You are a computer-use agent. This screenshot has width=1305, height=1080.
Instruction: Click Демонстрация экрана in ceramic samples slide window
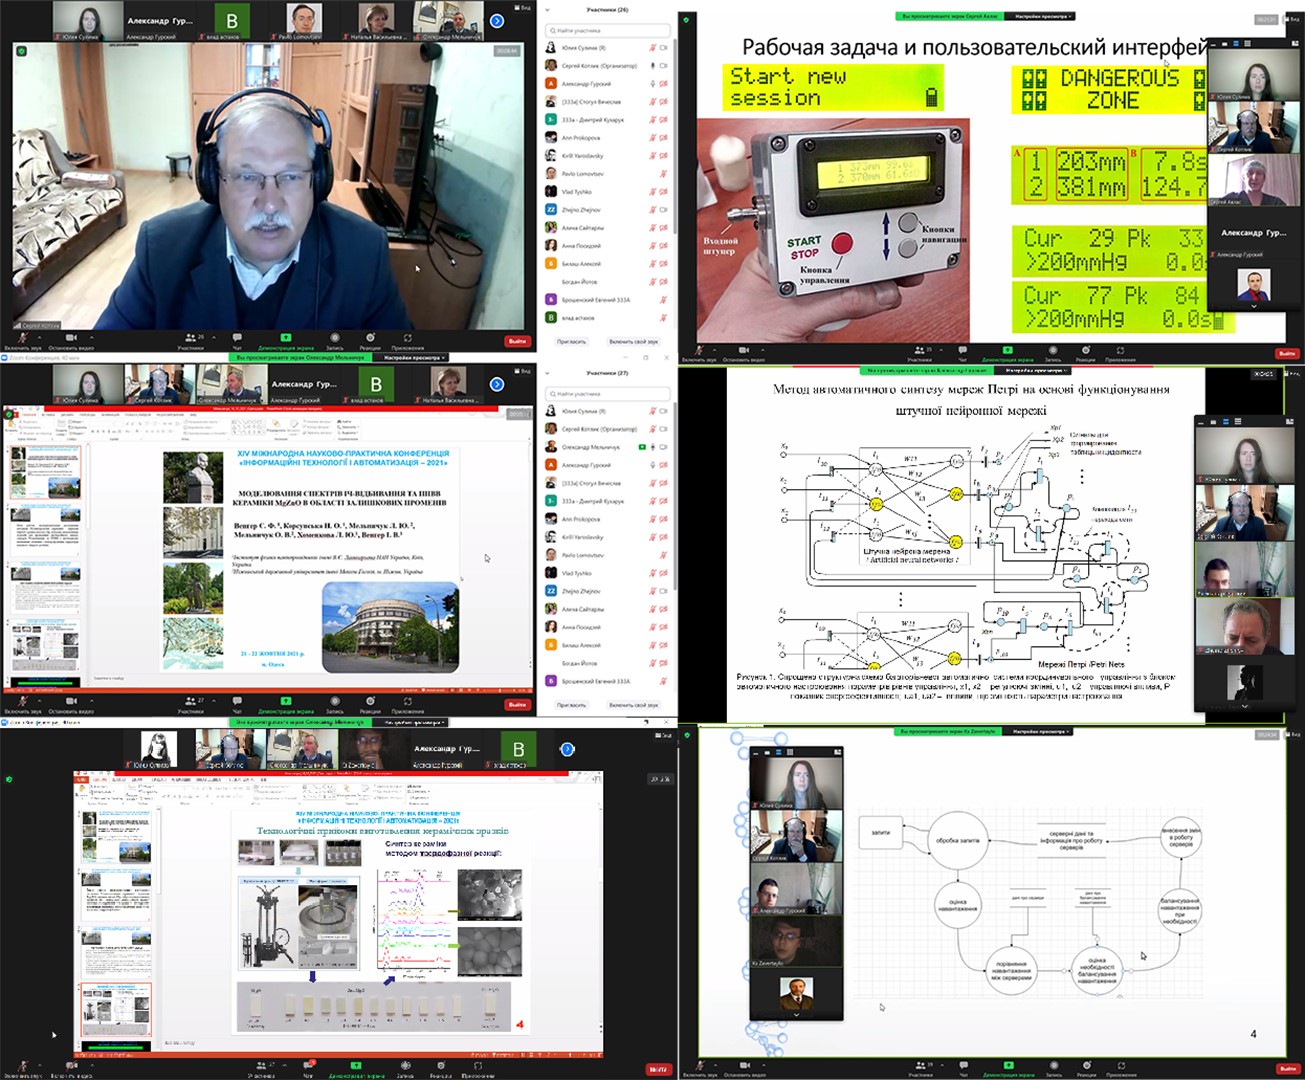coord(356,1067)
